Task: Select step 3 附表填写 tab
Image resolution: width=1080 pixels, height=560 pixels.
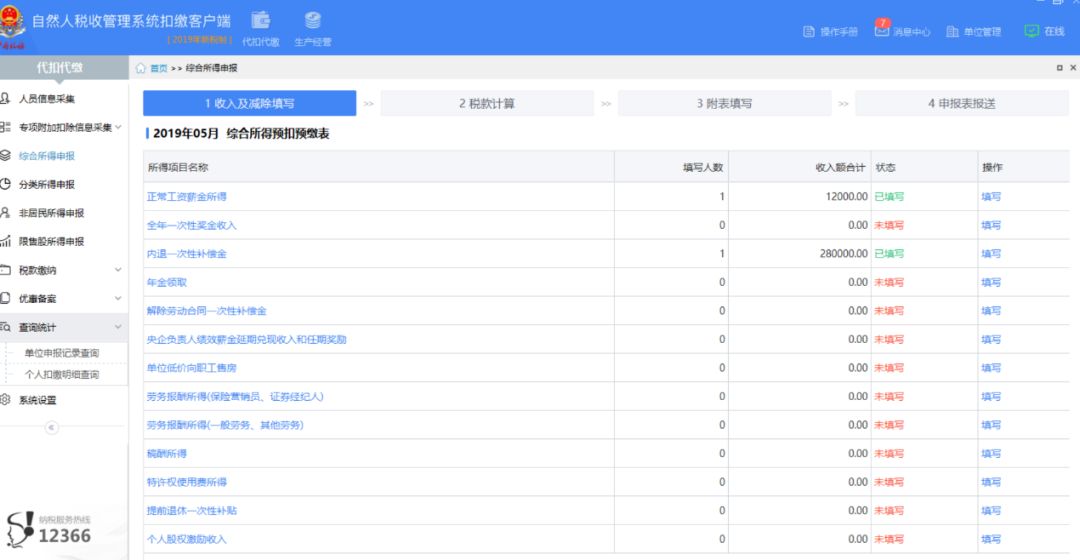Action: click(724, 103)
